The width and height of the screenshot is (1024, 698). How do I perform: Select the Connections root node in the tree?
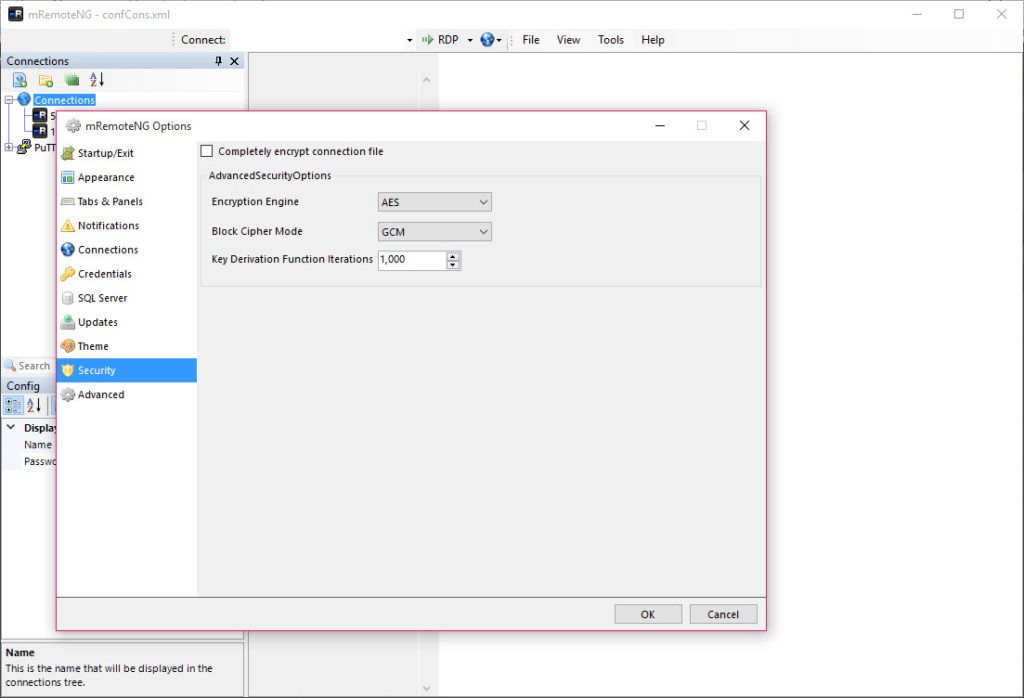click(65, 100)
